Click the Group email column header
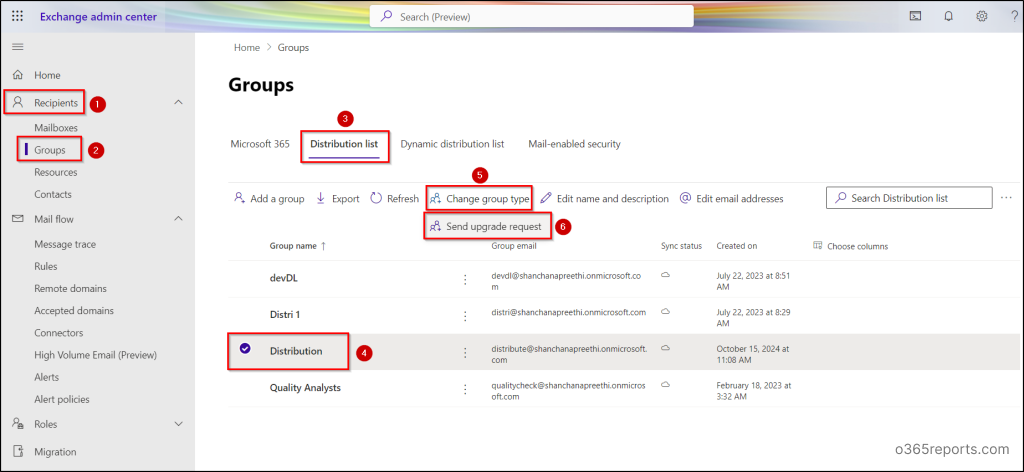The image size is (1024, 472). tap(514, 246)
